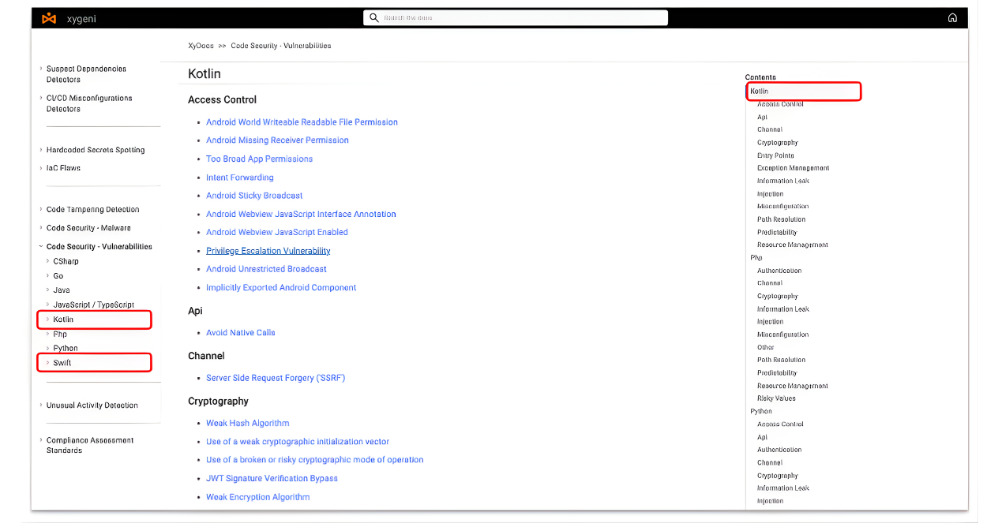Jump to Php in Contents panel
This screenshot has width=1000, height=523.
[756, 258]
